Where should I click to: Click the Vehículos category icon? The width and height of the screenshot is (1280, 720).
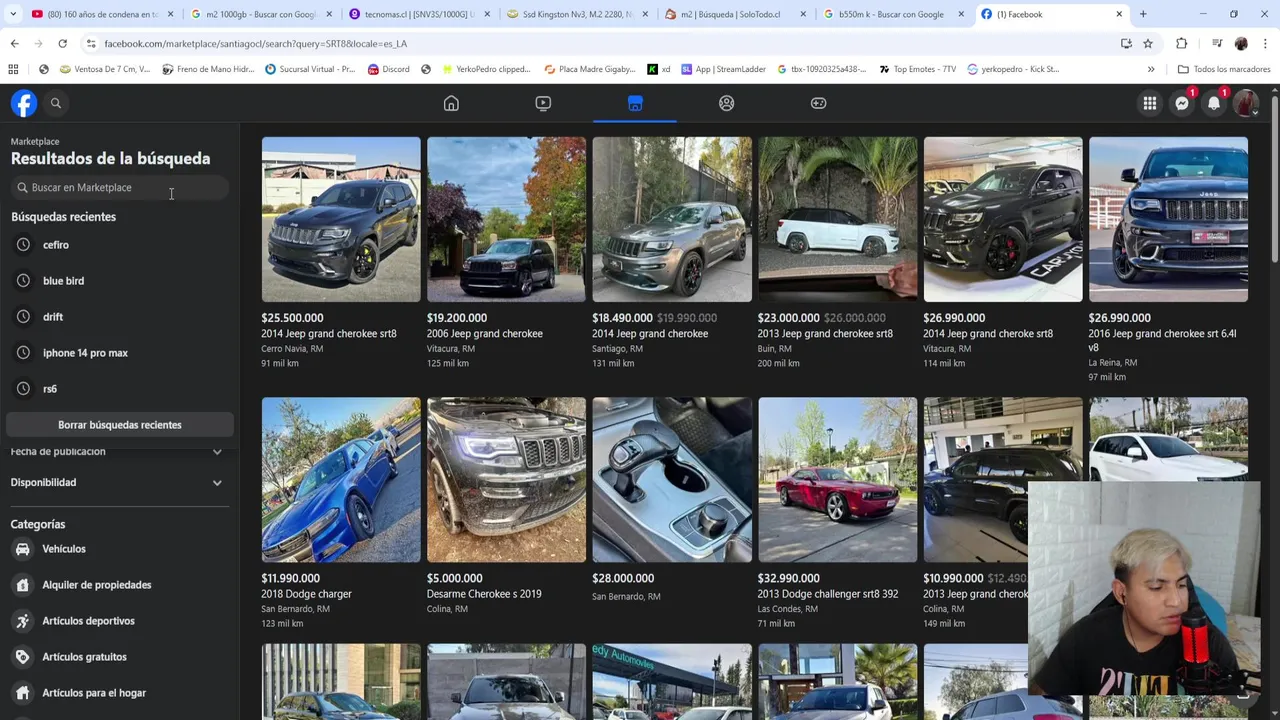click(23, 549)
